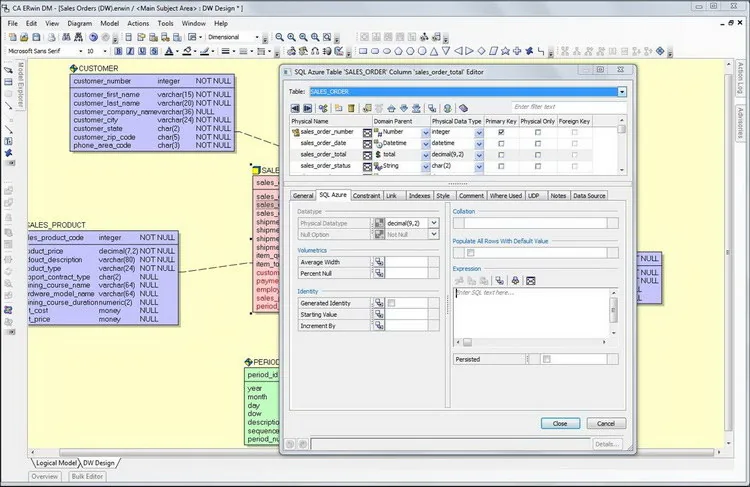Switch to the General tab
The width and height of the screenshot is (750, 487).
(303, 196)
